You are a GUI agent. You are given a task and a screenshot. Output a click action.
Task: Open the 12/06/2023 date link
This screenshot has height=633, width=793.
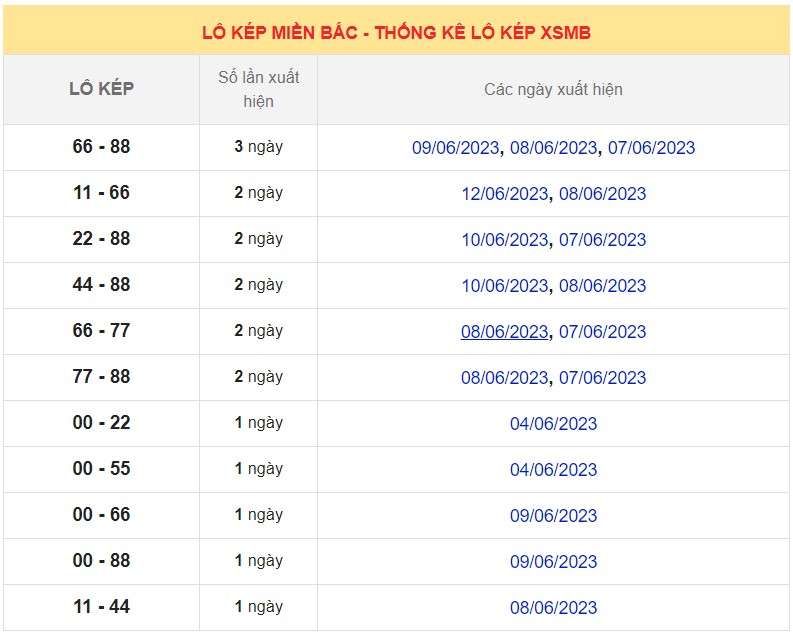tap(505, 194)
